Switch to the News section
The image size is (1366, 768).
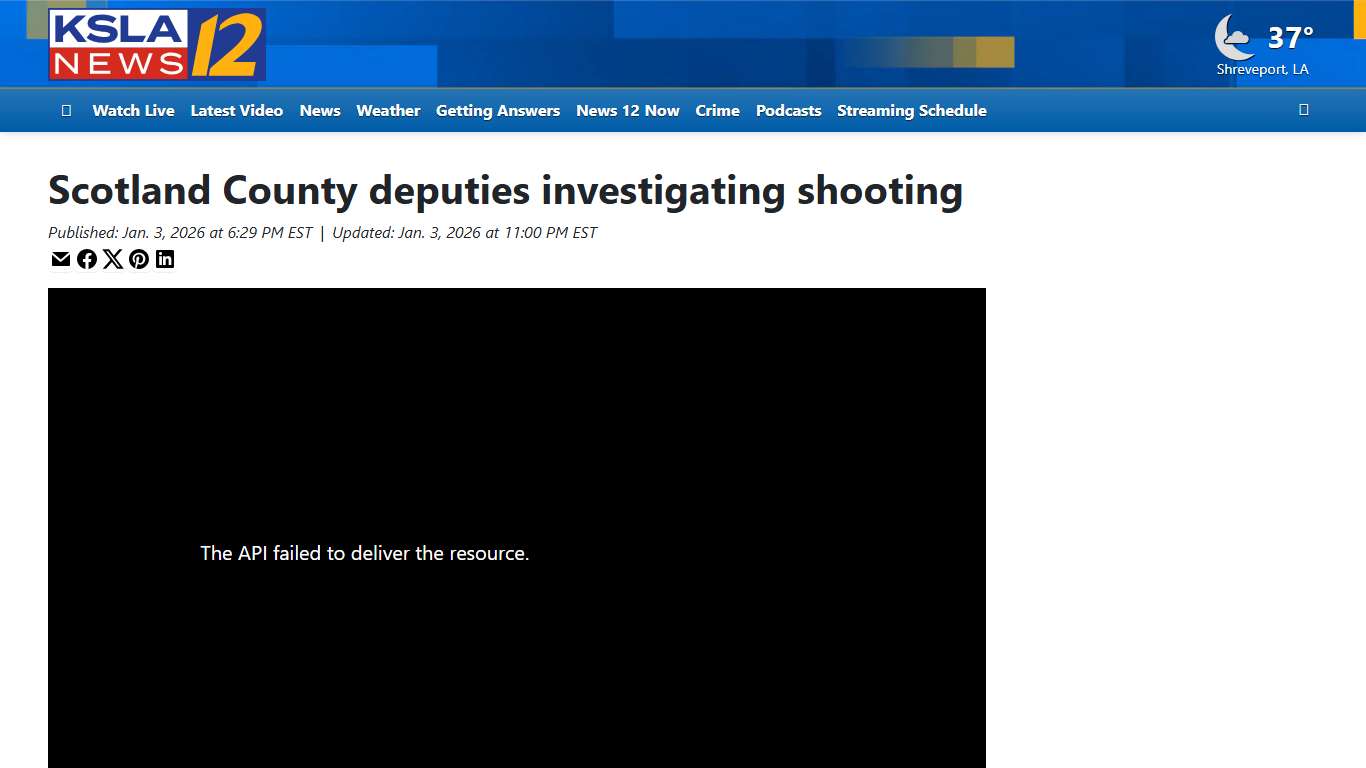tap(319, 110)
